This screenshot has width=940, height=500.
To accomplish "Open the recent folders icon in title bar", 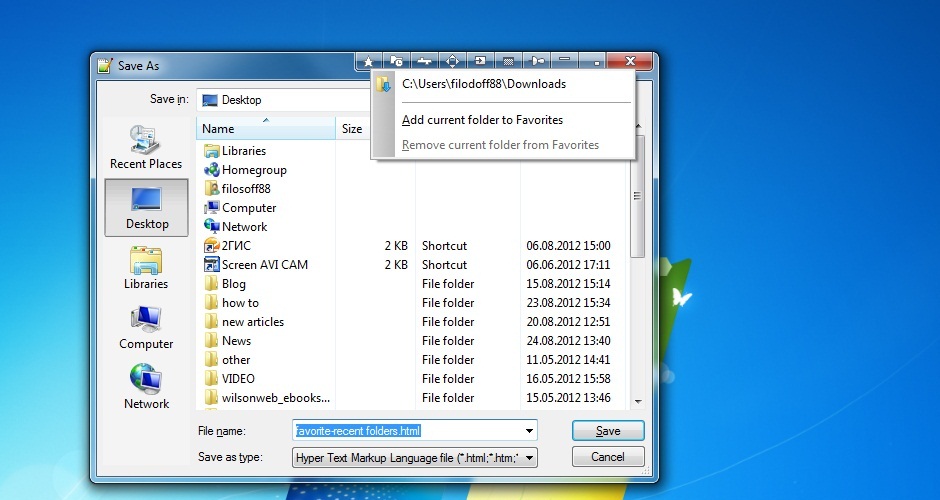I will (x=397, y=61).
